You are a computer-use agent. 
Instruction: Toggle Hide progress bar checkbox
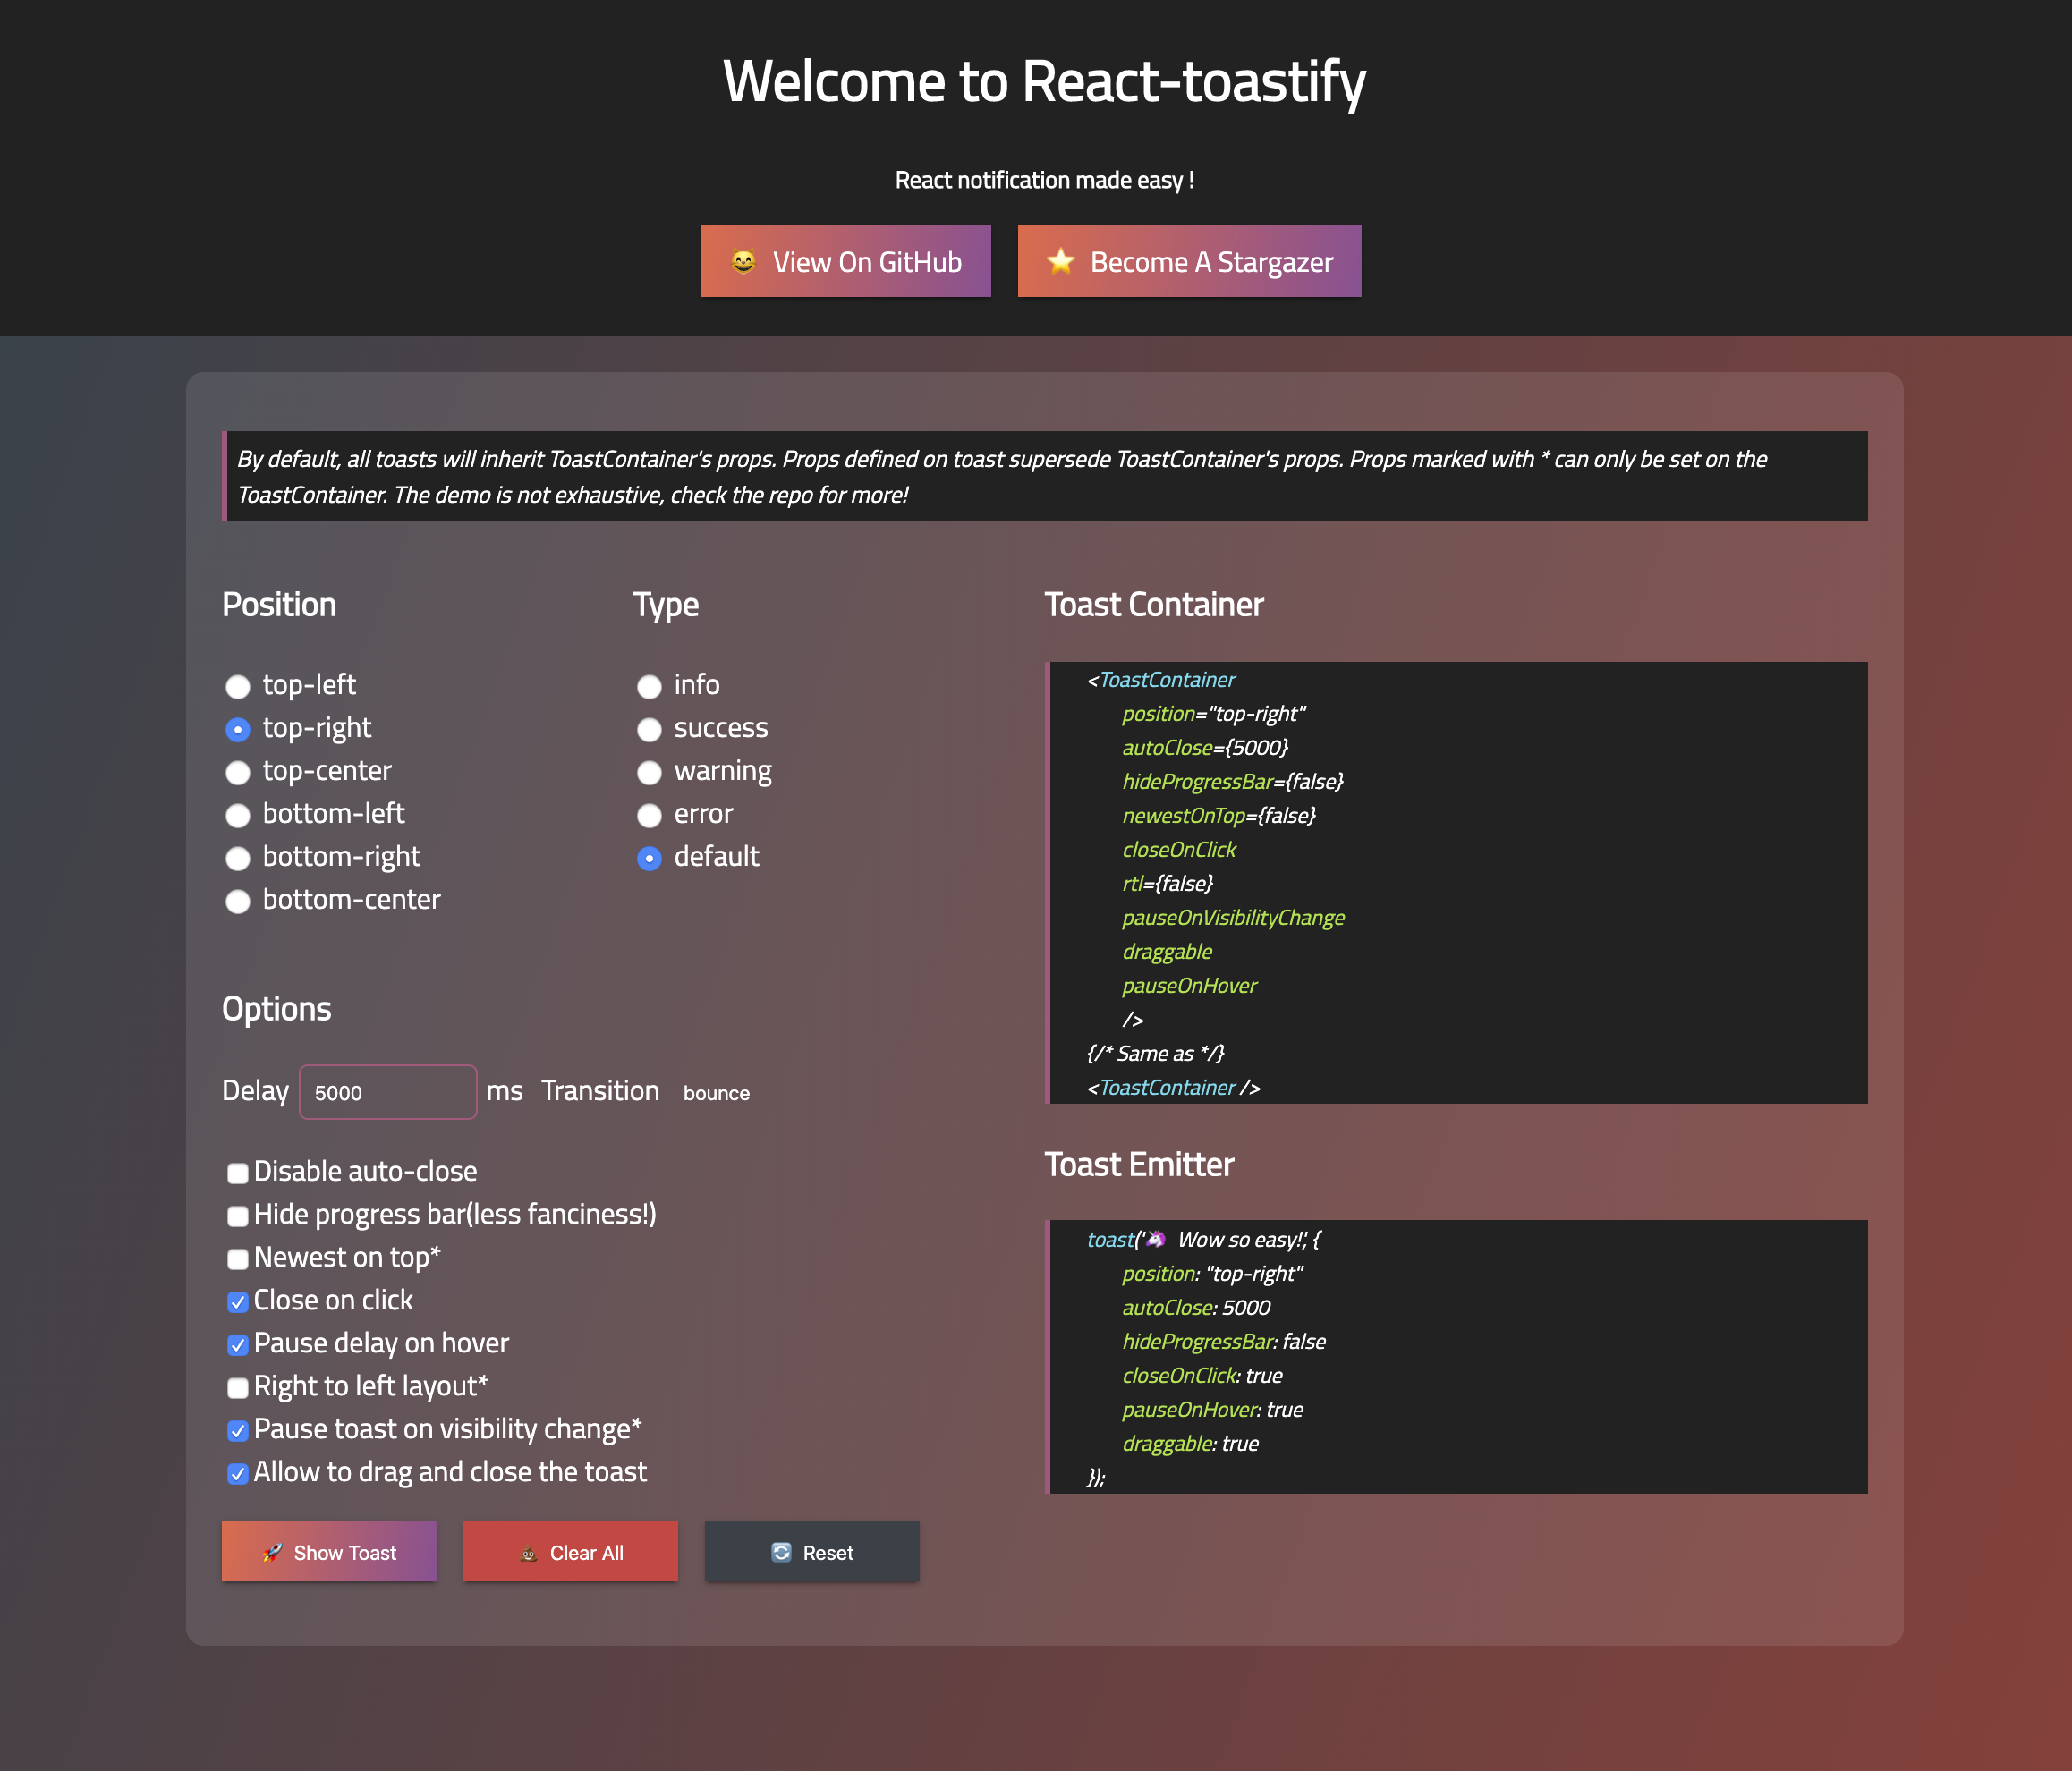(237, 1216)
